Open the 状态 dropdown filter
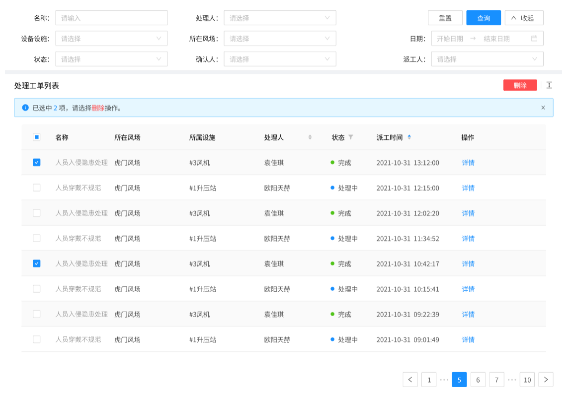This screenshot has height=396, width=567. coord(111,59)
